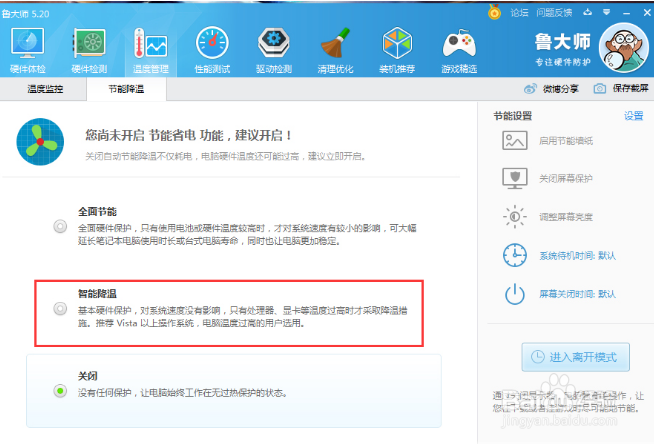
Task: Minimize the 鲁大师 window
Action: coord(626,13)
